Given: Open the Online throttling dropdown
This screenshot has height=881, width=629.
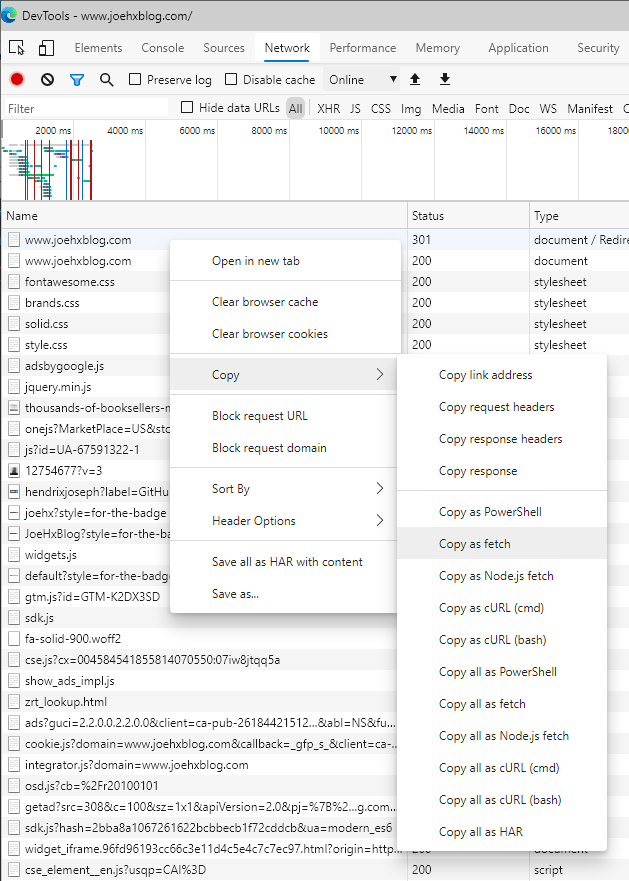Looking at the screenshot, I should tap(363, 80).
